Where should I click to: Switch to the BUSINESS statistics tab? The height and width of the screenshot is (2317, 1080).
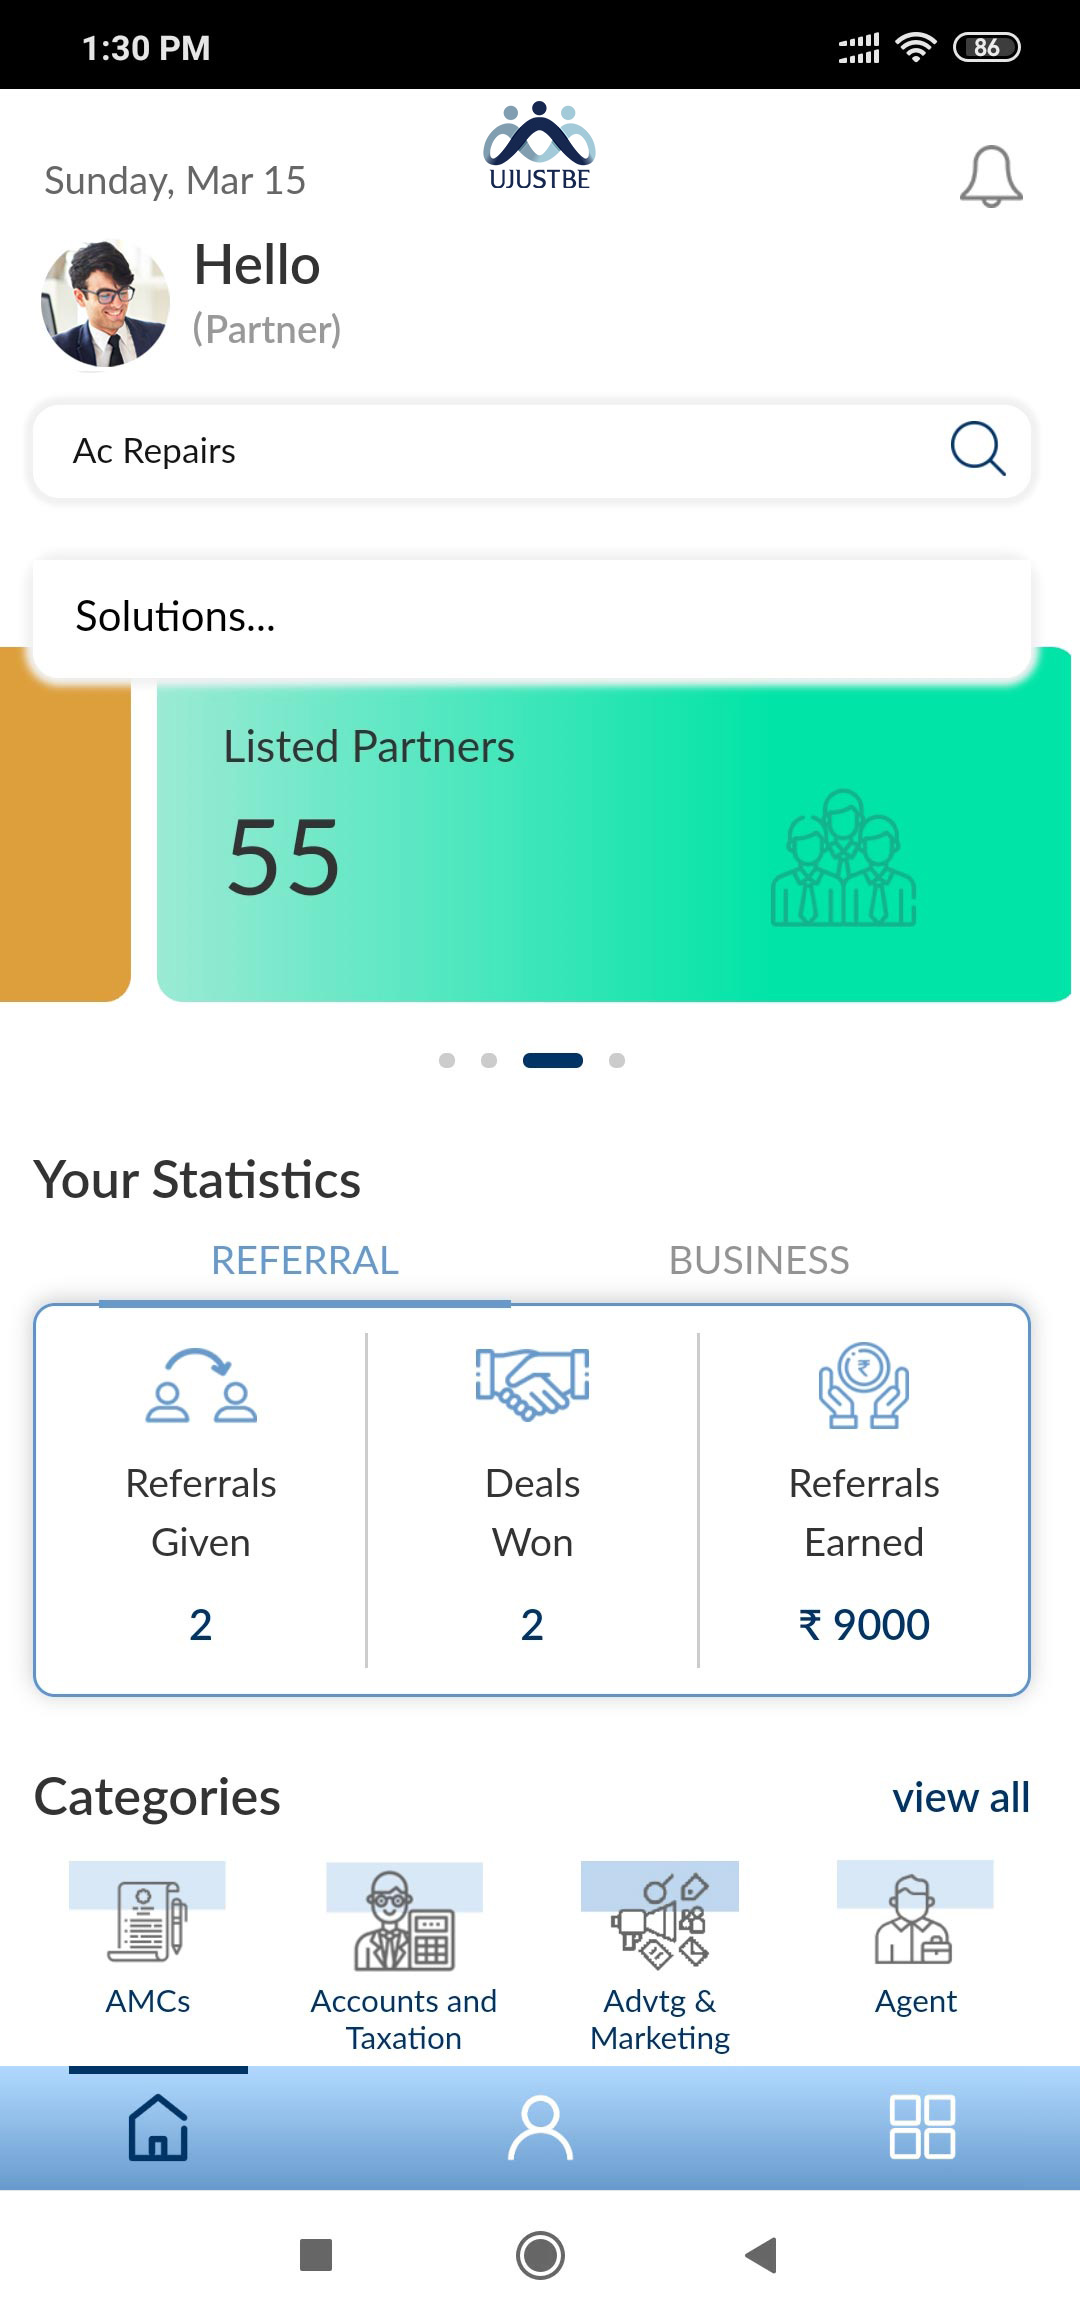[x=759, y=1260]
